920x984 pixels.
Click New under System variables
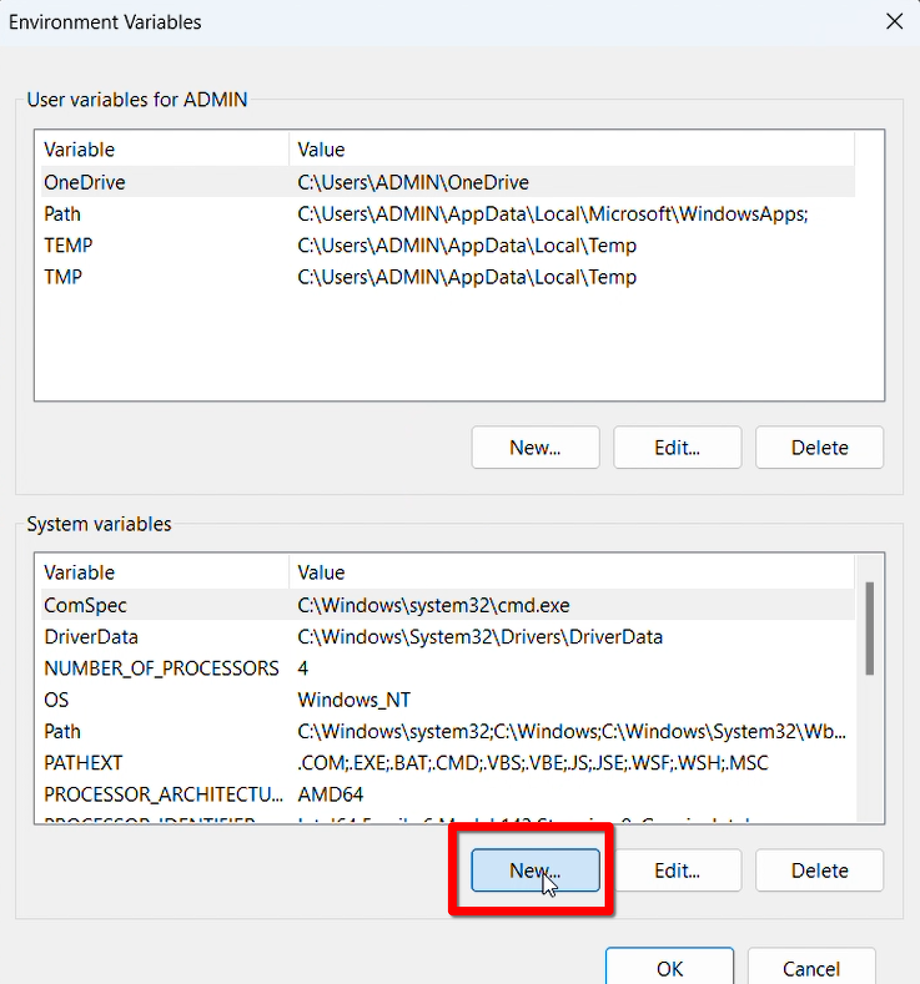(535, 870)
